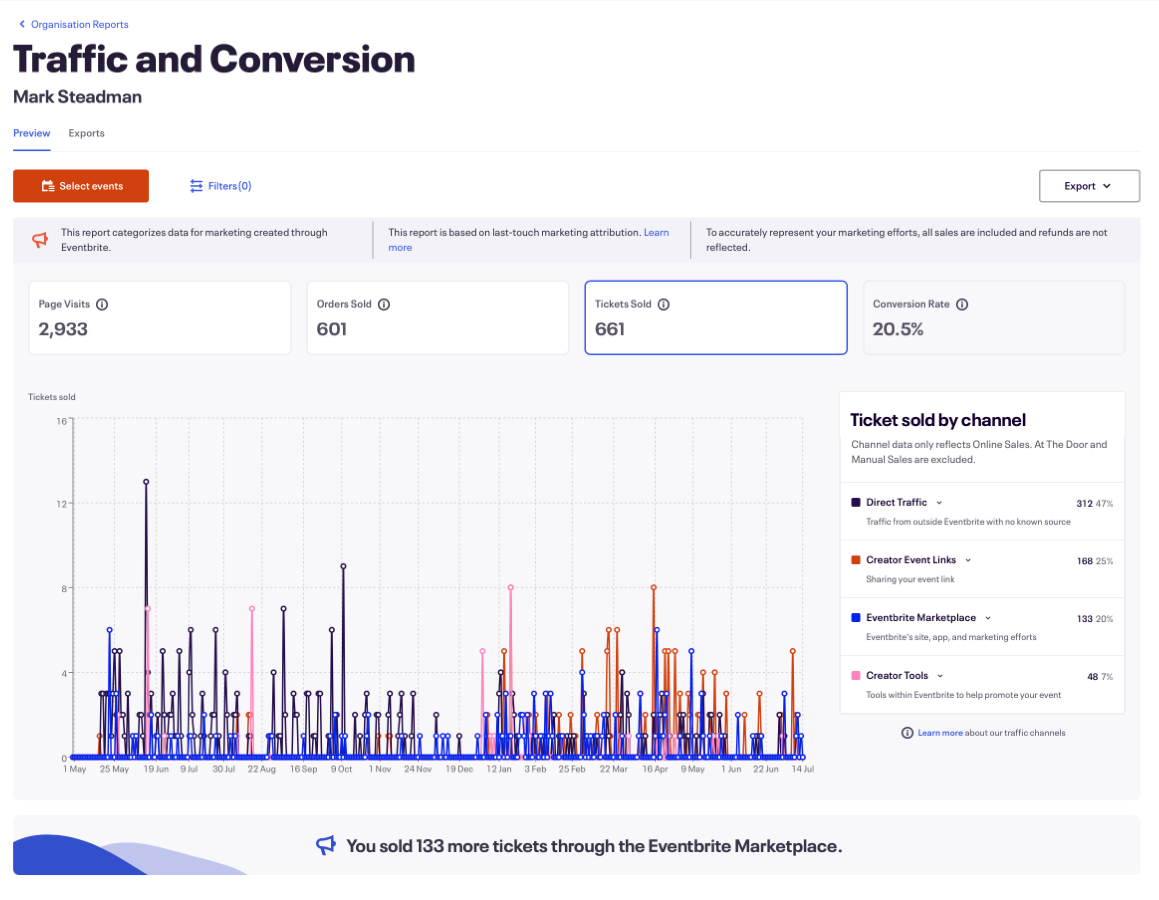This screenshot has height=900, width=1159.
Task: Click the Eventbrite Marketplace blue swatch
Action: [856, 618]
